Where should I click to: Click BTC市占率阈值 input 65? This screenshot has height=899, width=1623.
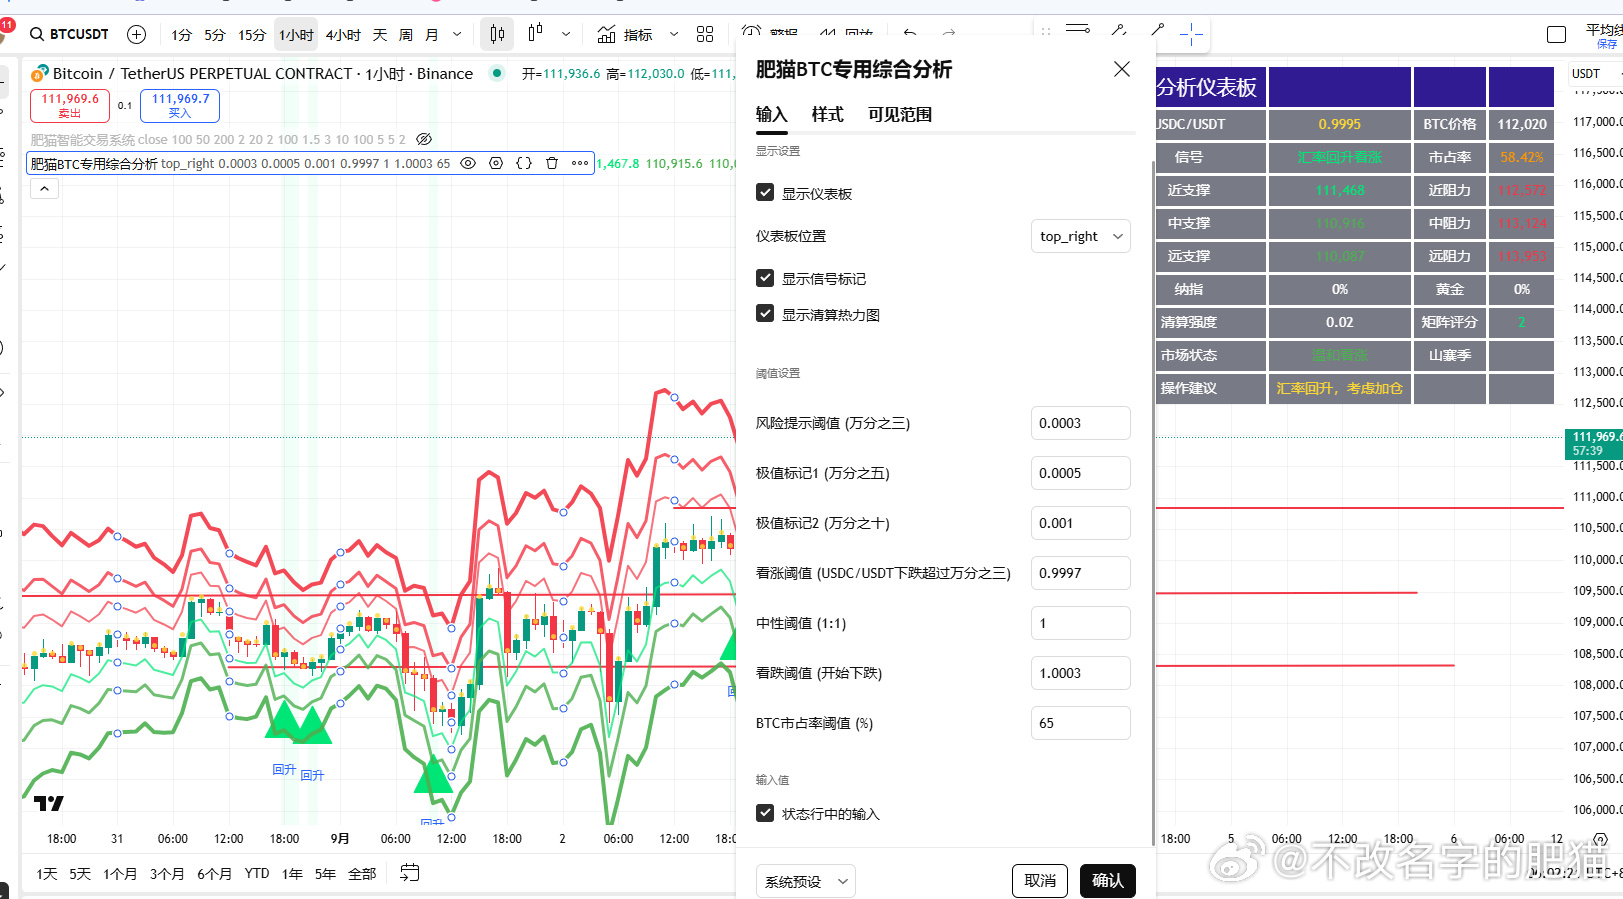pos(1080,723)
